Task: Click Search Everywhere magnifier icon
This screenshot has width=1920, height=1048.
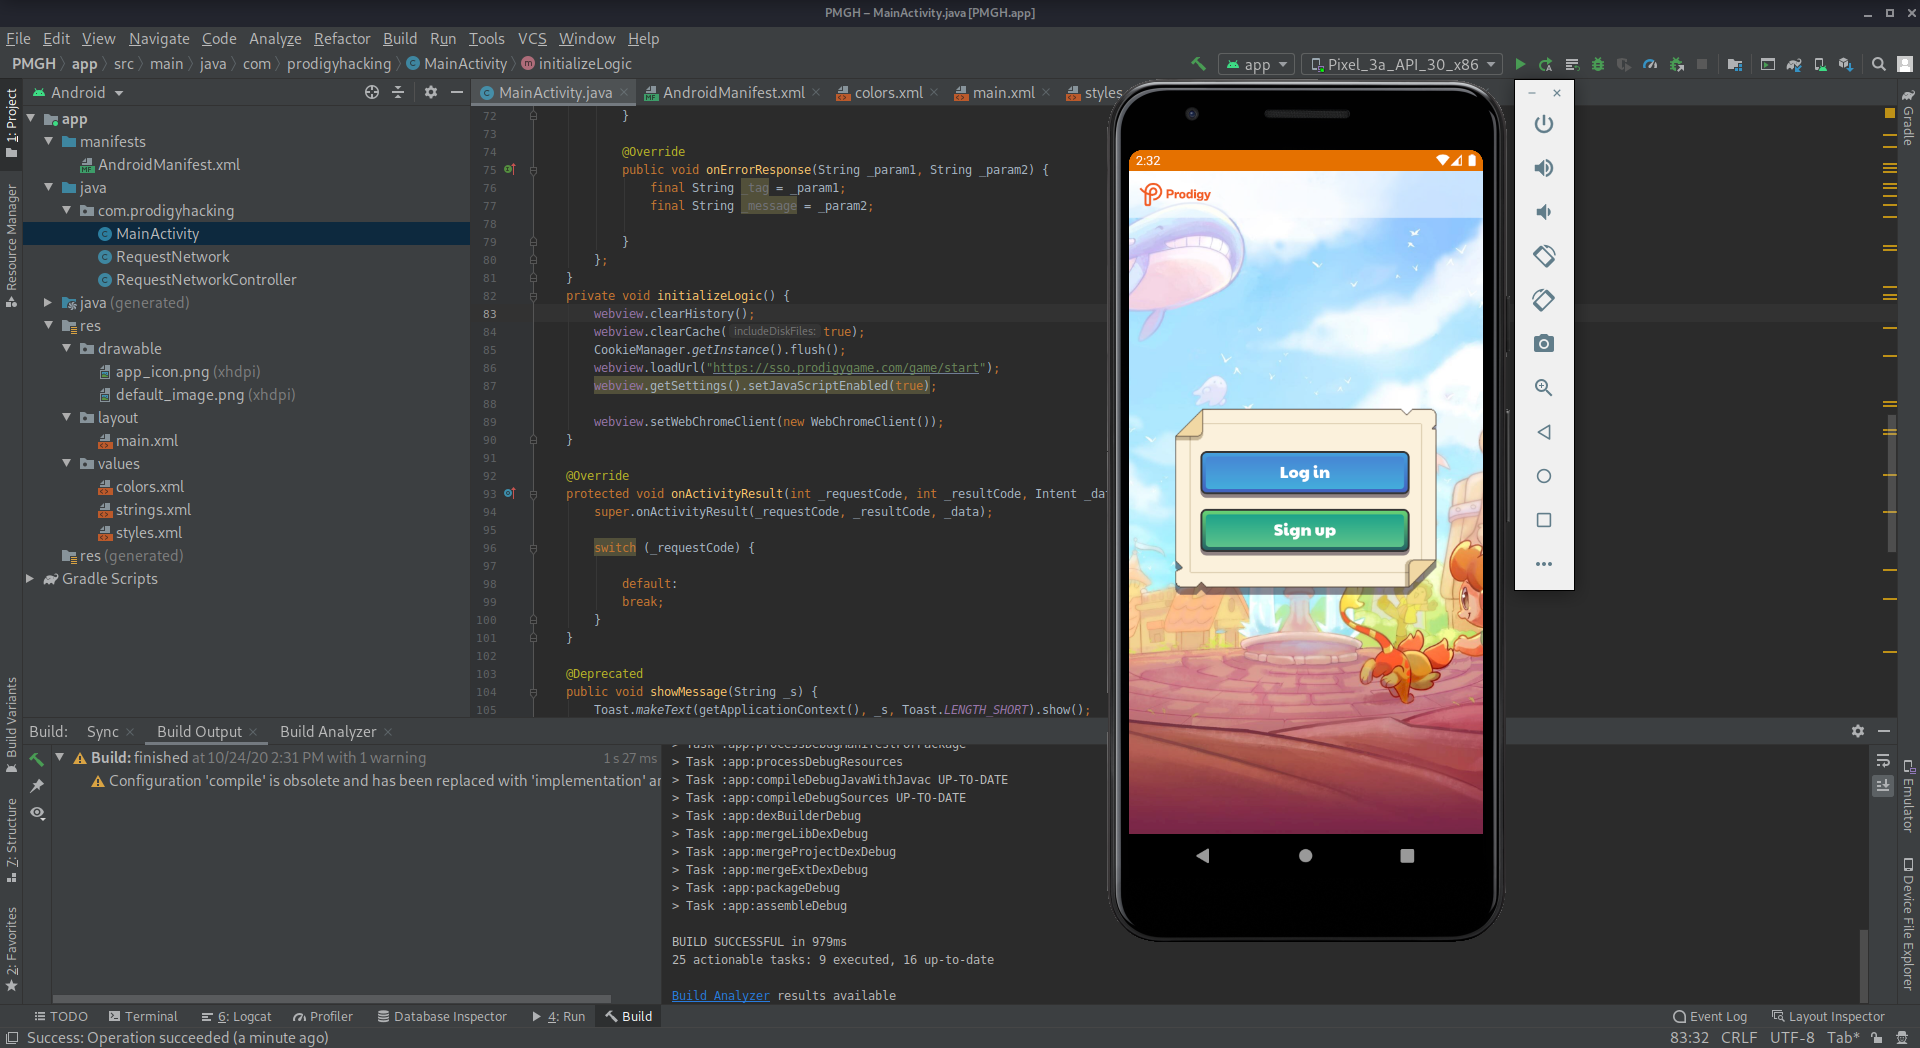Action: tap(1877, 63)
